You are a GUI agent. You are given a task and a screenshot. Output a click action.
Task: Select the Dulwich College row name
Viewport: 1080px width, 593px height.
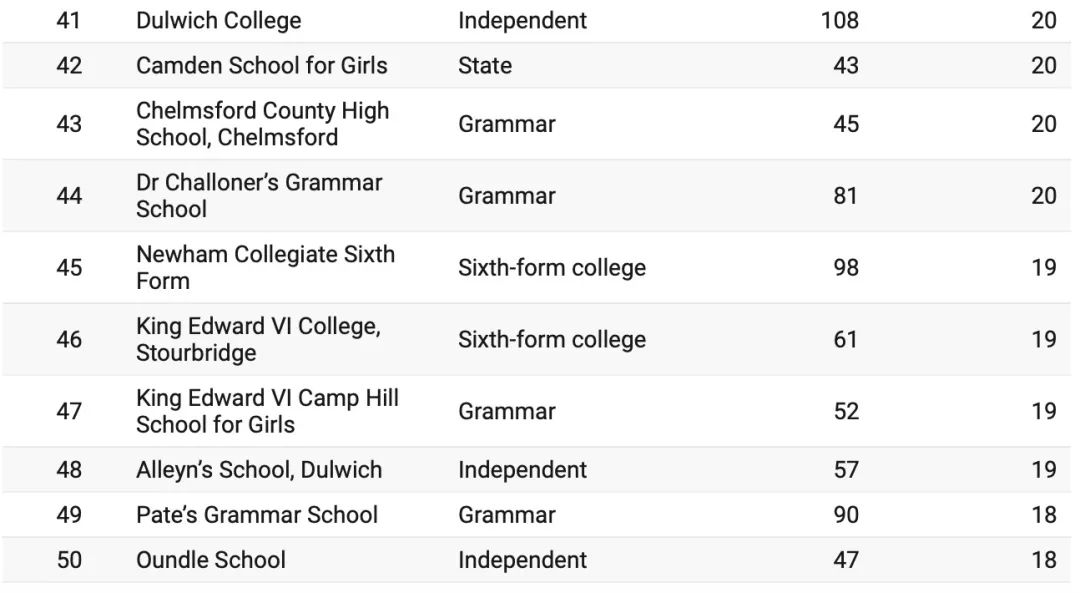pyautogui.click(x=218, y=21)
